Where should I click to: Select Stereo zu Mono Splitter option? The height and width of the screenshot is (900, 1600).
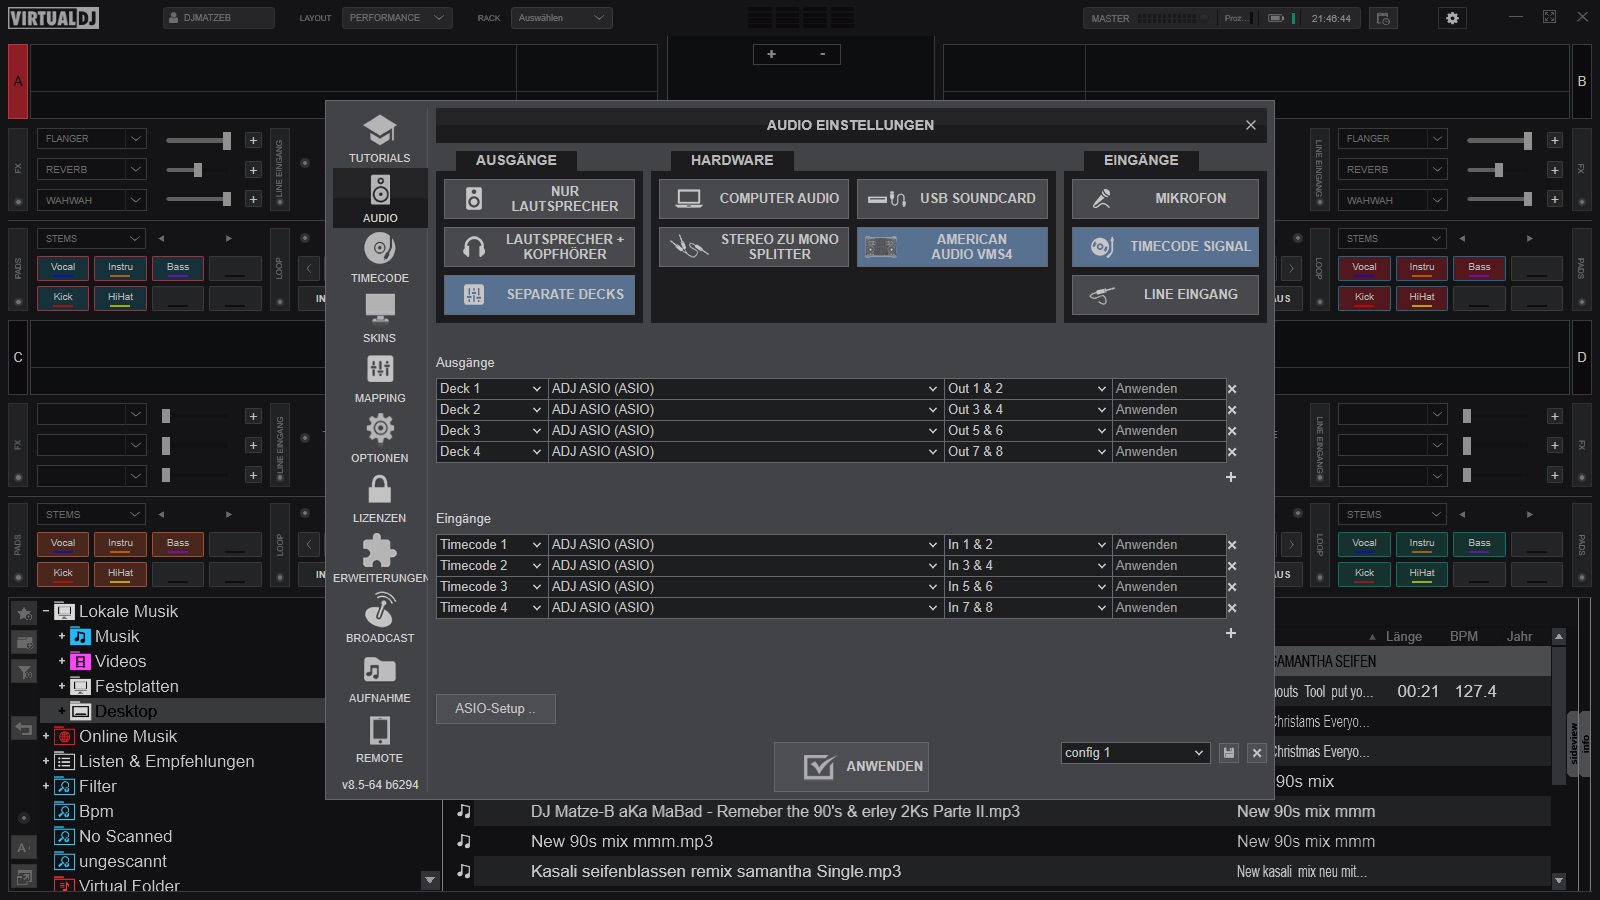[754, 246]
